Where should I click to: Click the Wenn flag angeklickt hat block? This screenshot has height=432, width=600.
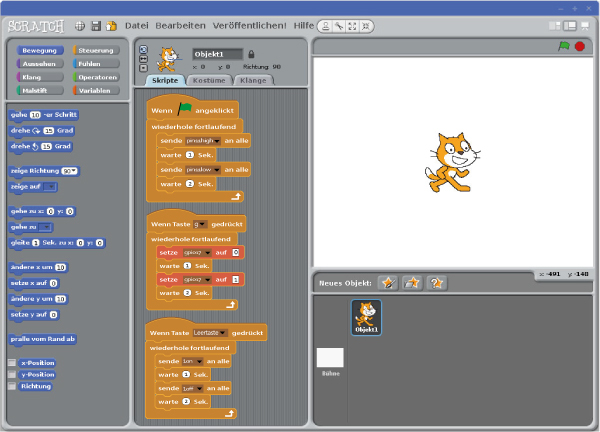pyautogui.click(x=192, y=110)
